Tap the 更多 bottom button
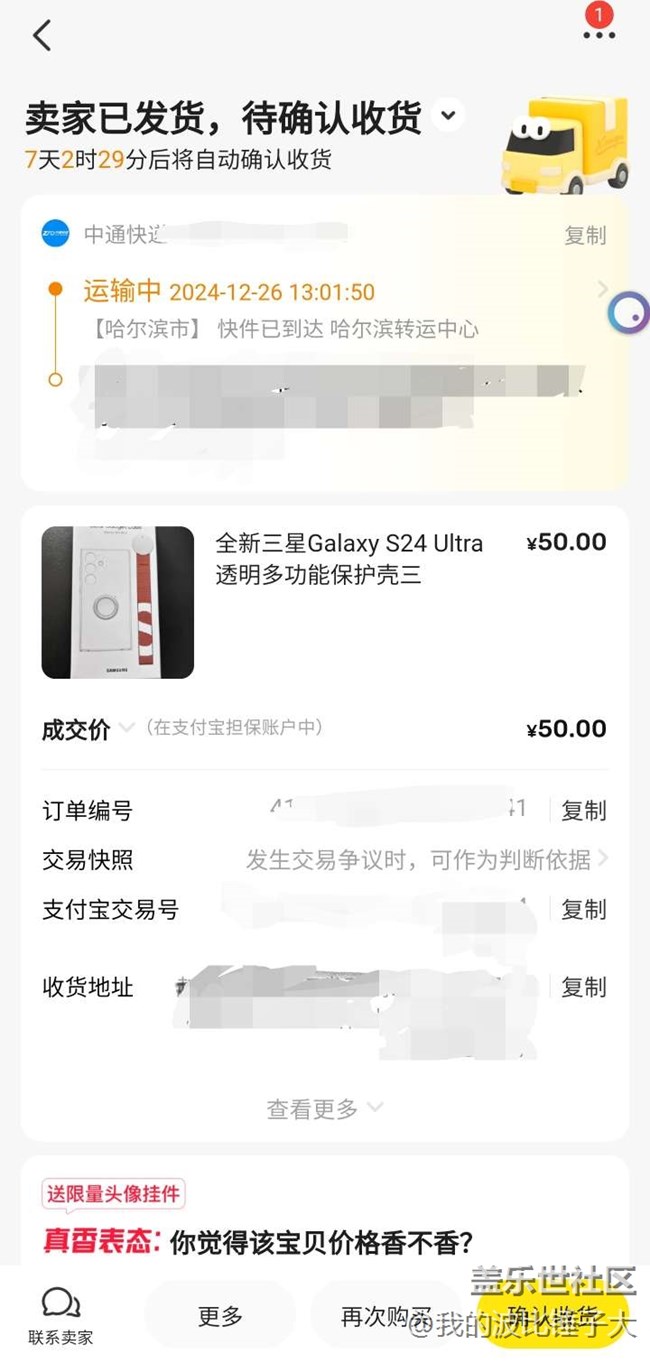 tap(220, 1316)
